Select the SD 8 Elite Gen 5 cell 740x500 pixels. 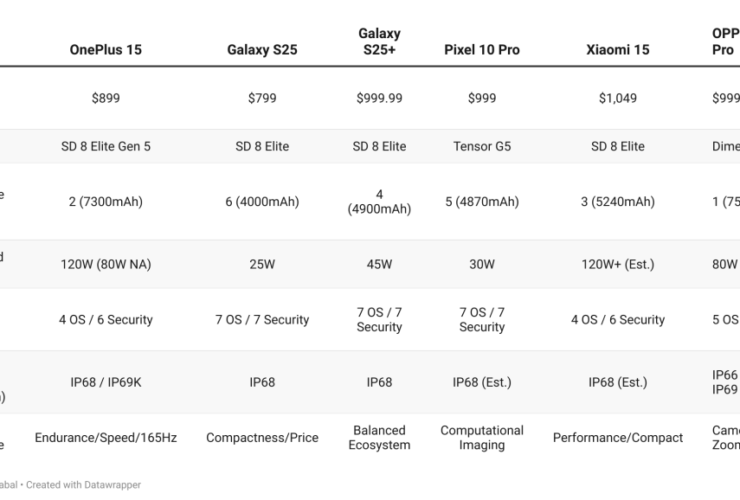(105, 146)
